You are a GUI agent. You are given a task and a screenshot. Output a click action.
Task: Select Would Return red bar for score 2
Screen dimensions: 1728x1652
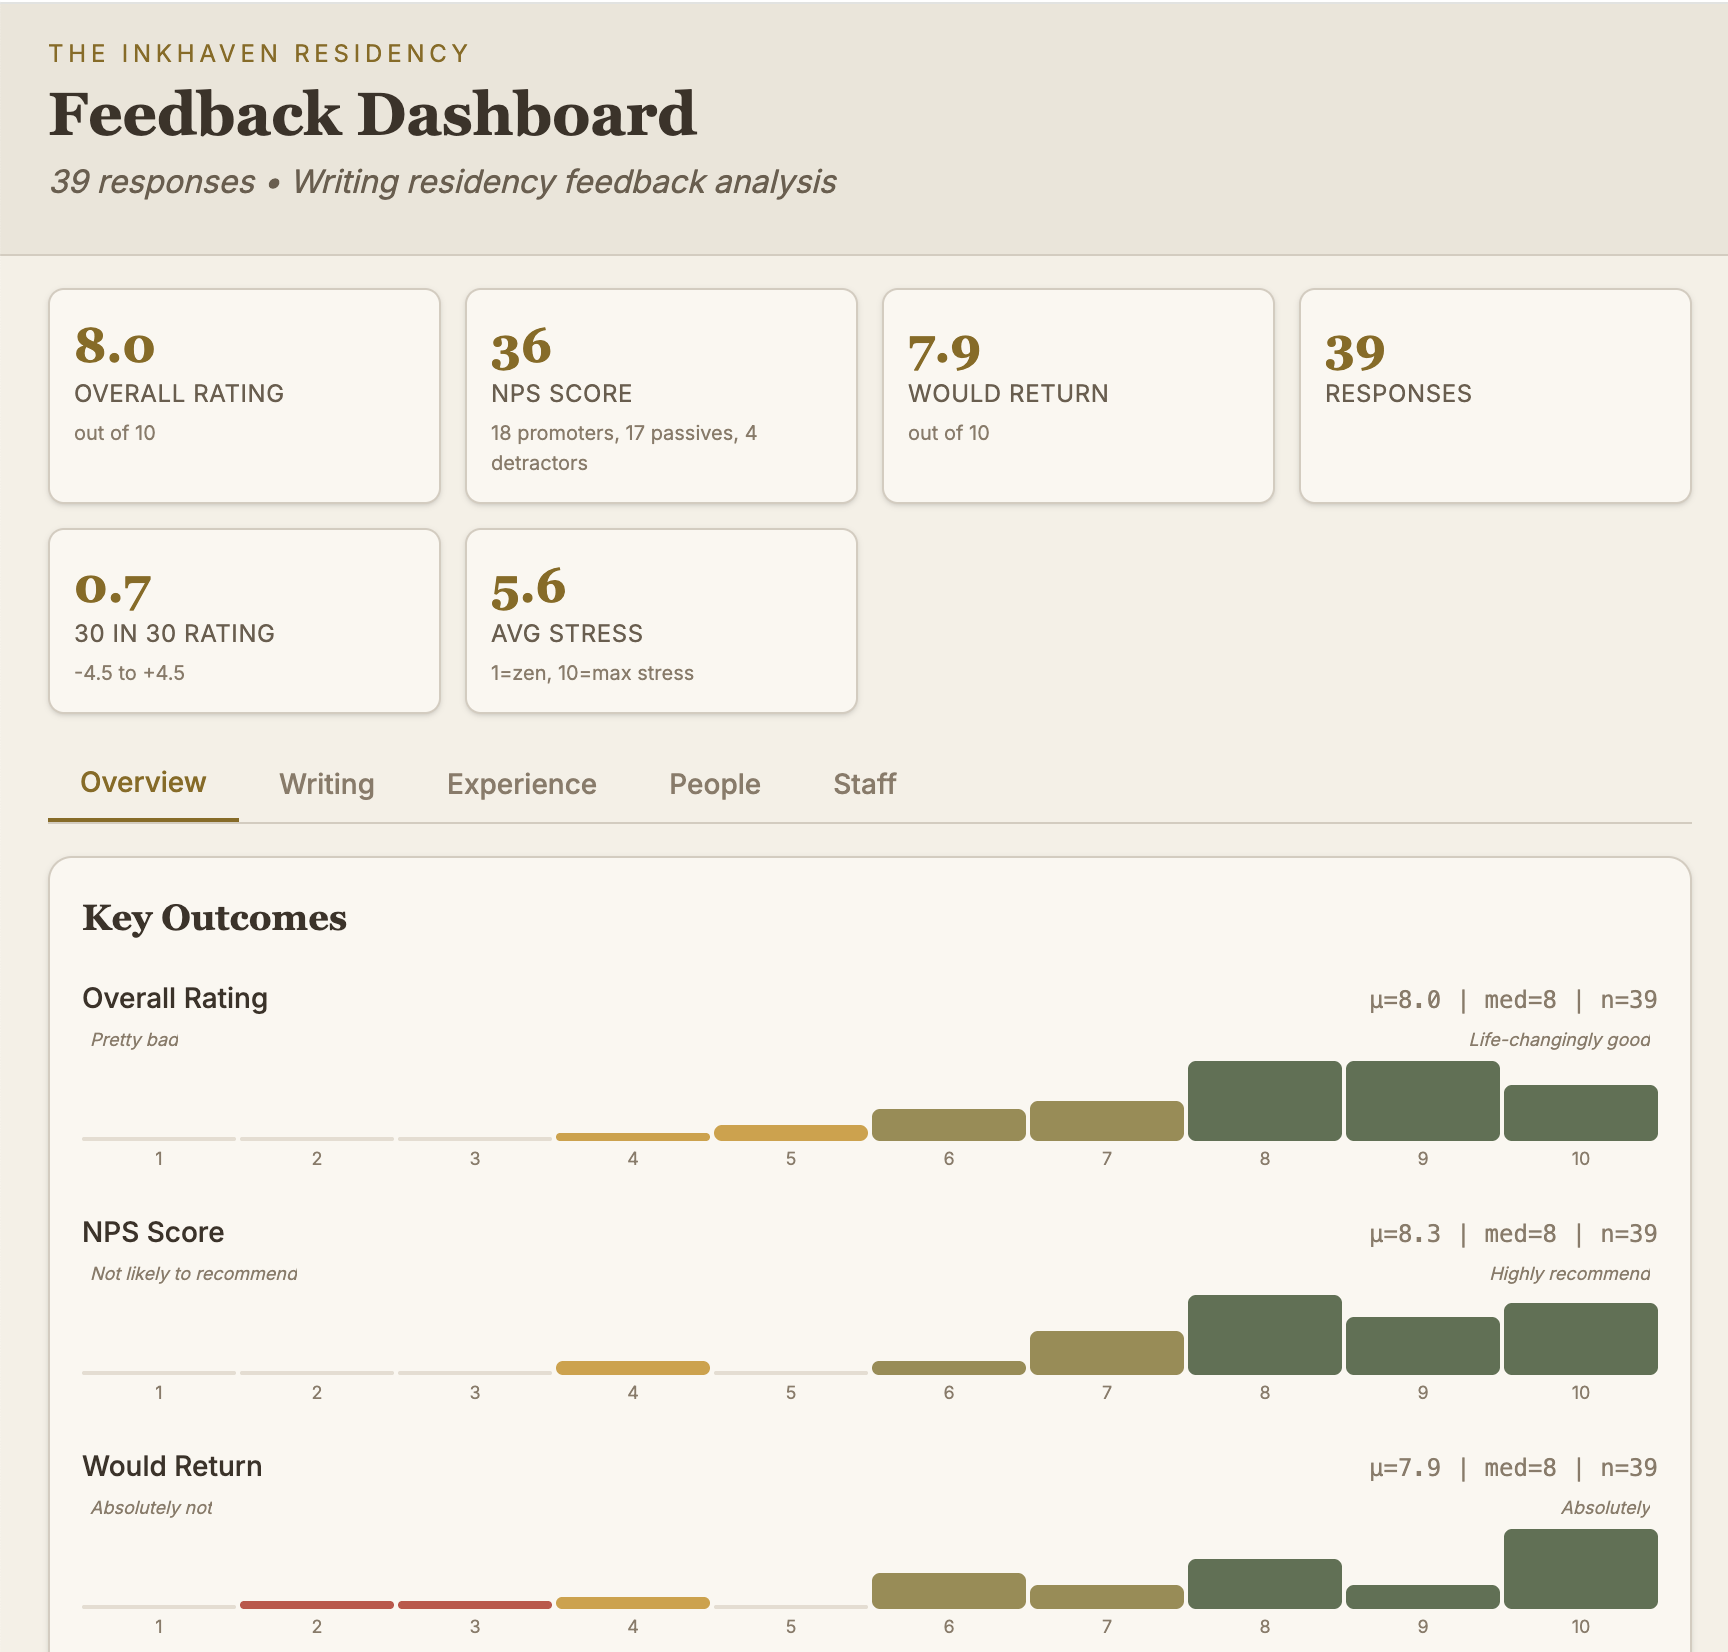316,1605
